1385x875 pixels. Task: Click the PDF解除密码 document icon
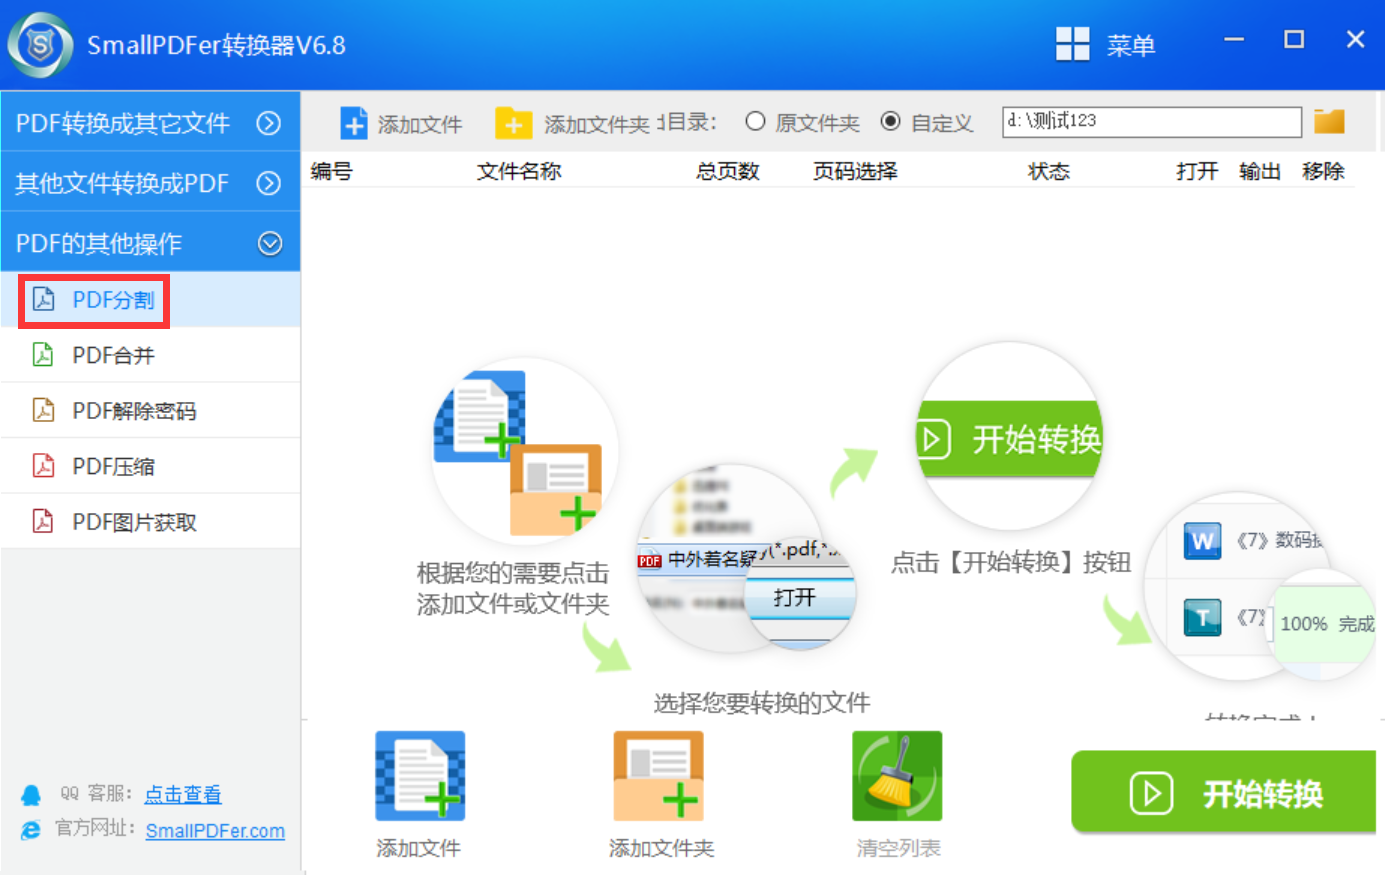pyautogui.click(x=43, y=410)
